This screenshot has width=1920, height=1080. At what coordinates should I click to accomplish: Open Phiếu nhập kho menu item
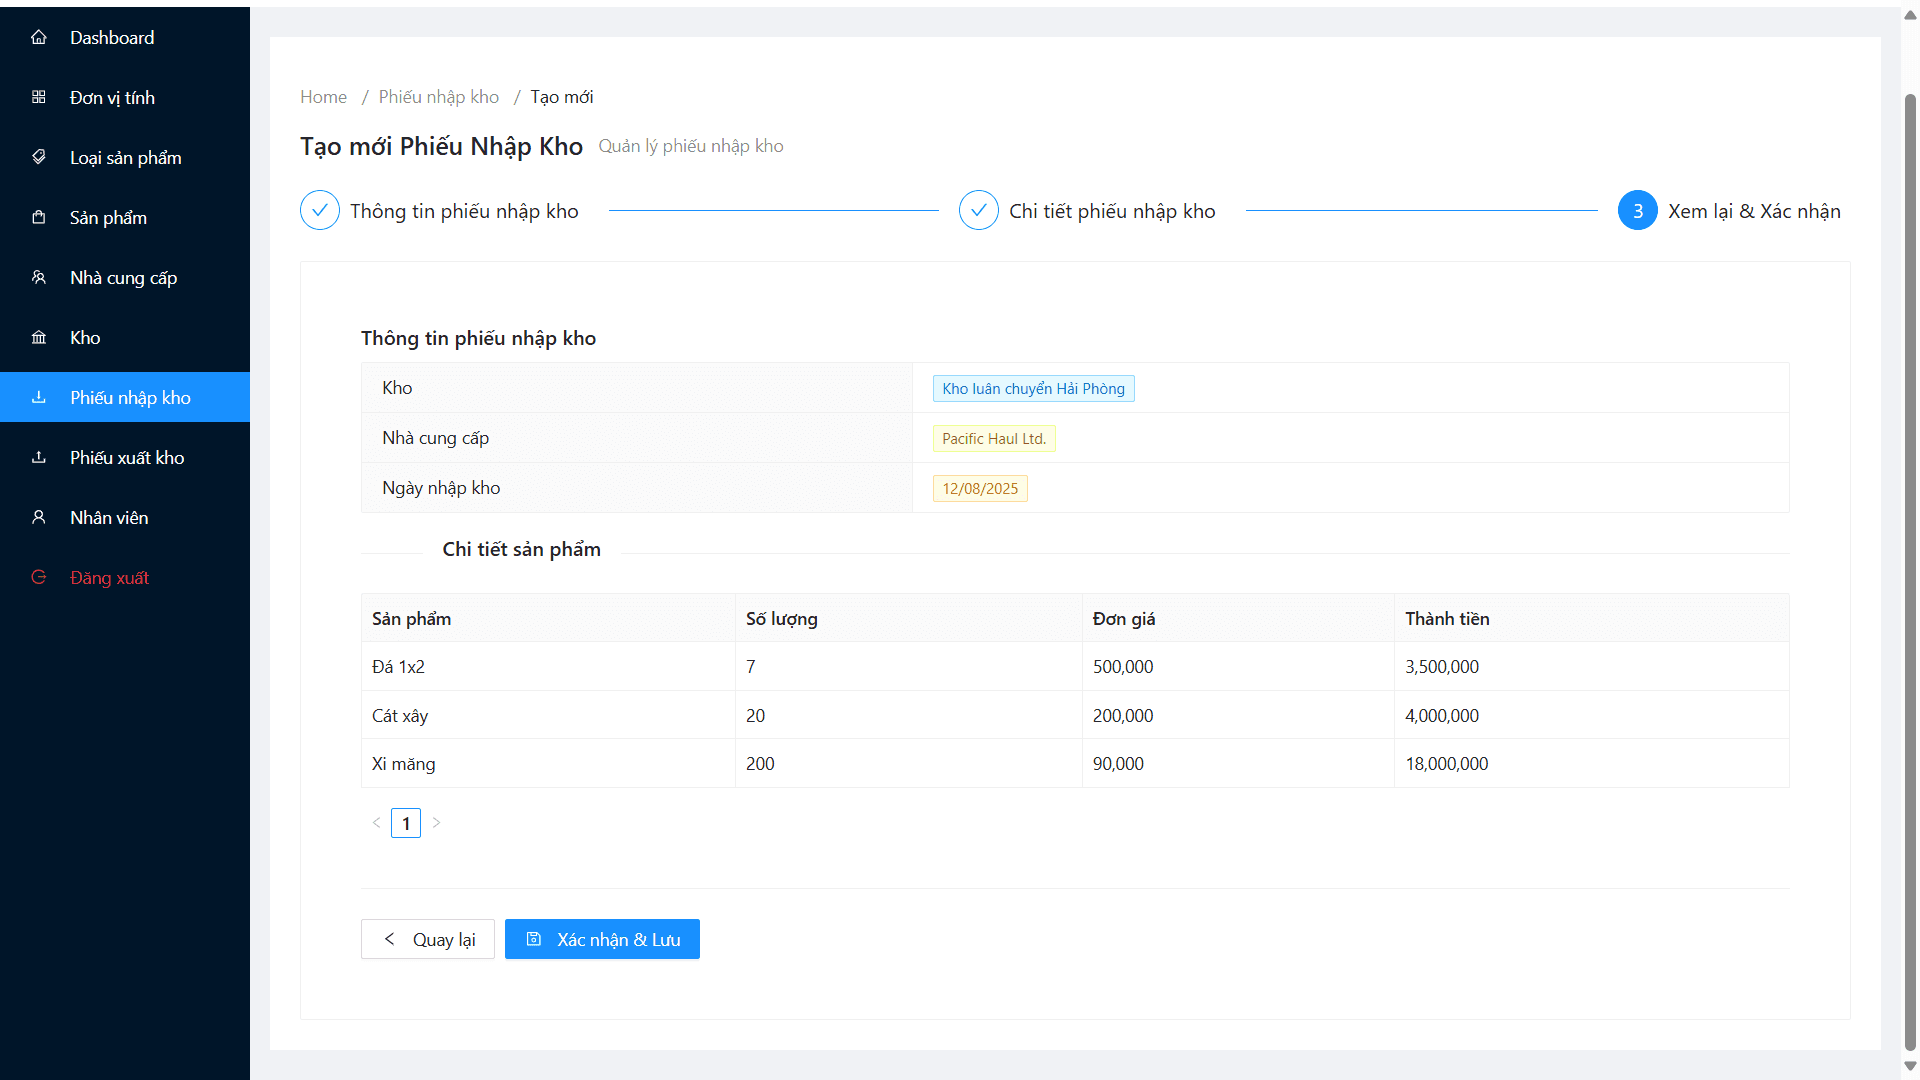pos(130,398)
